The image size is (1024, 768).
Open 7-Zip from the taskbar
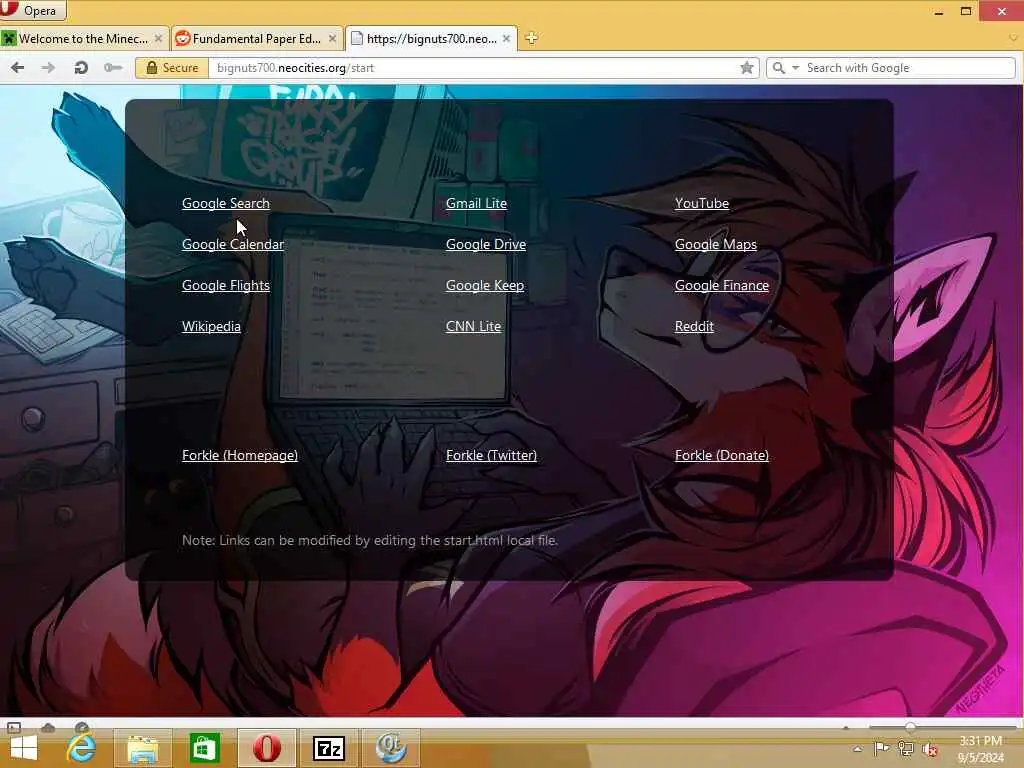pos(328,748)
